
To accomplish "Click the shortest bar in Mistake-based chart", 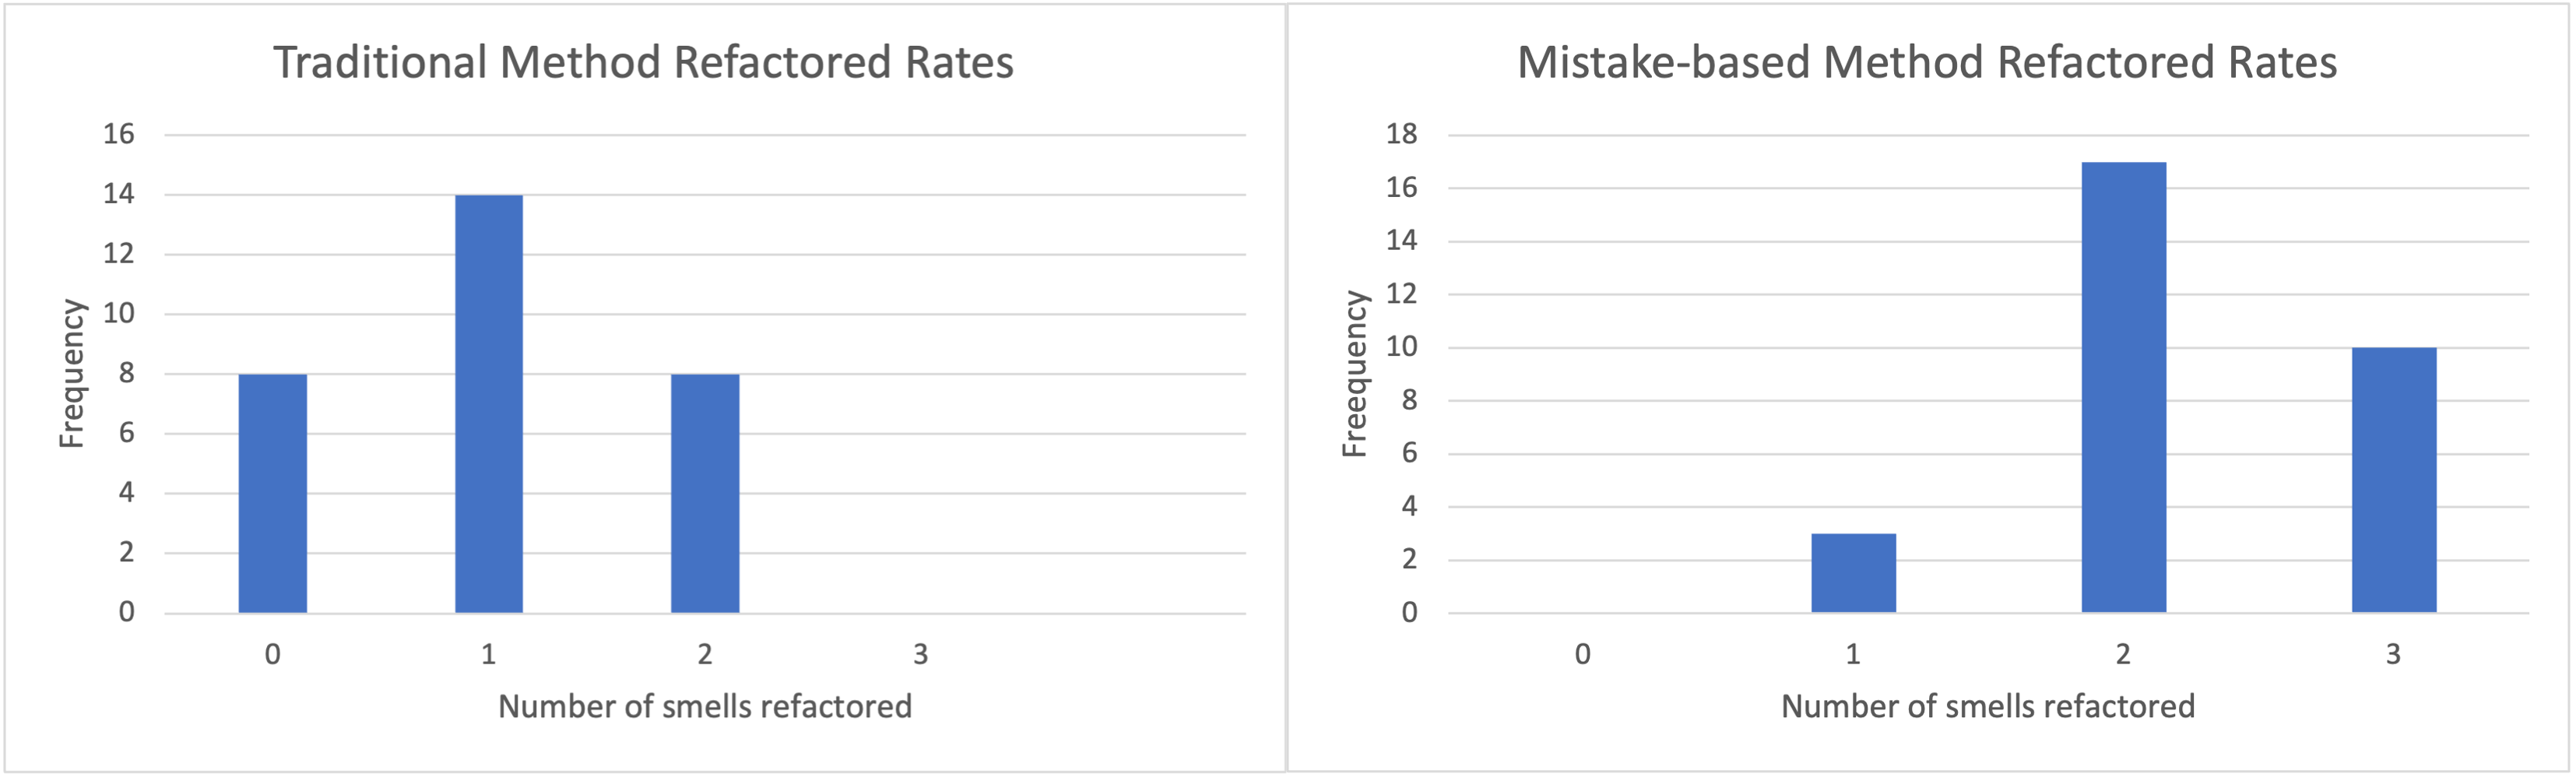I will 1853,573.
